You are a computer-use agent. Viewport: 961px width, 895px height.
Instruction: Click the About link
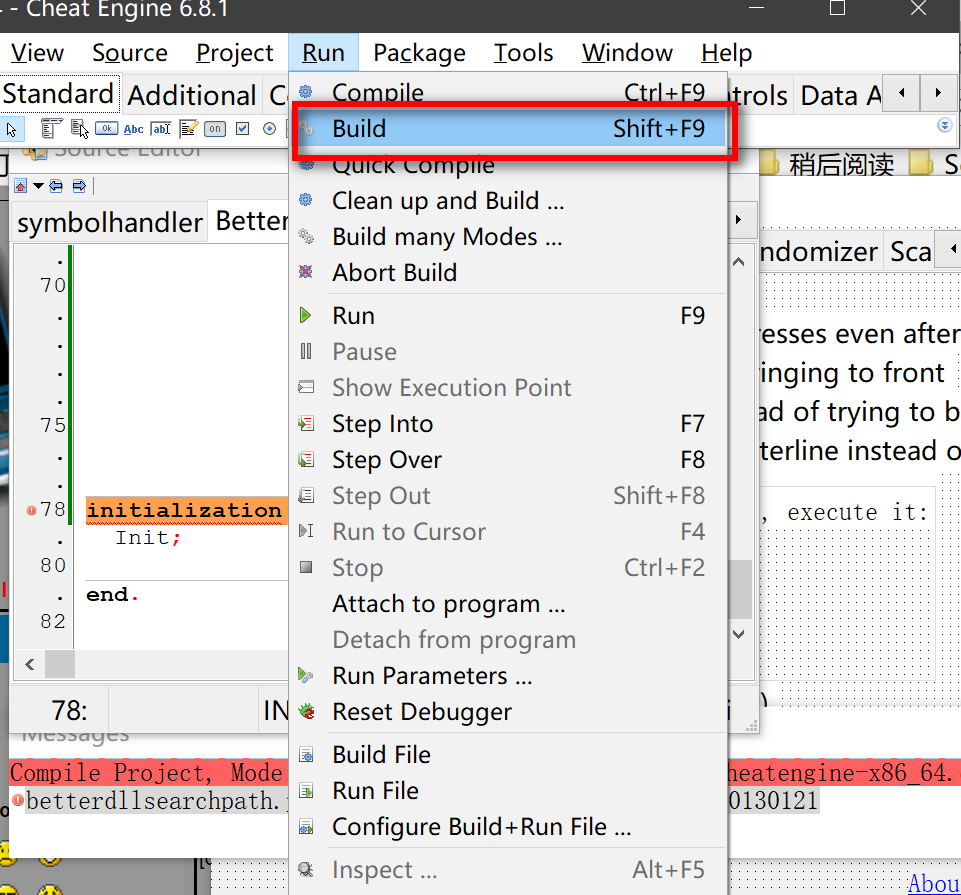pyautogui.click(x=933, y=883)
